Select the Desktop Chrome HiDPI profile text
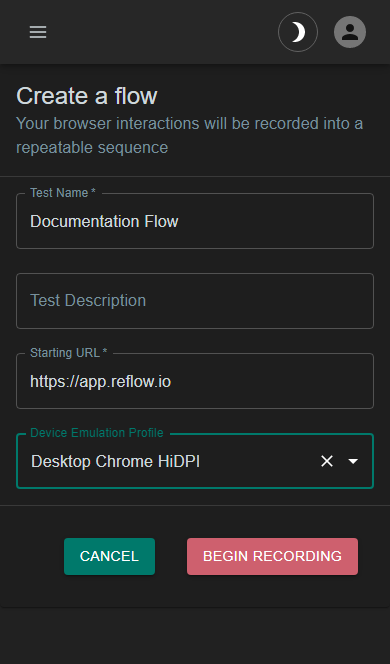 click(115, 461)
